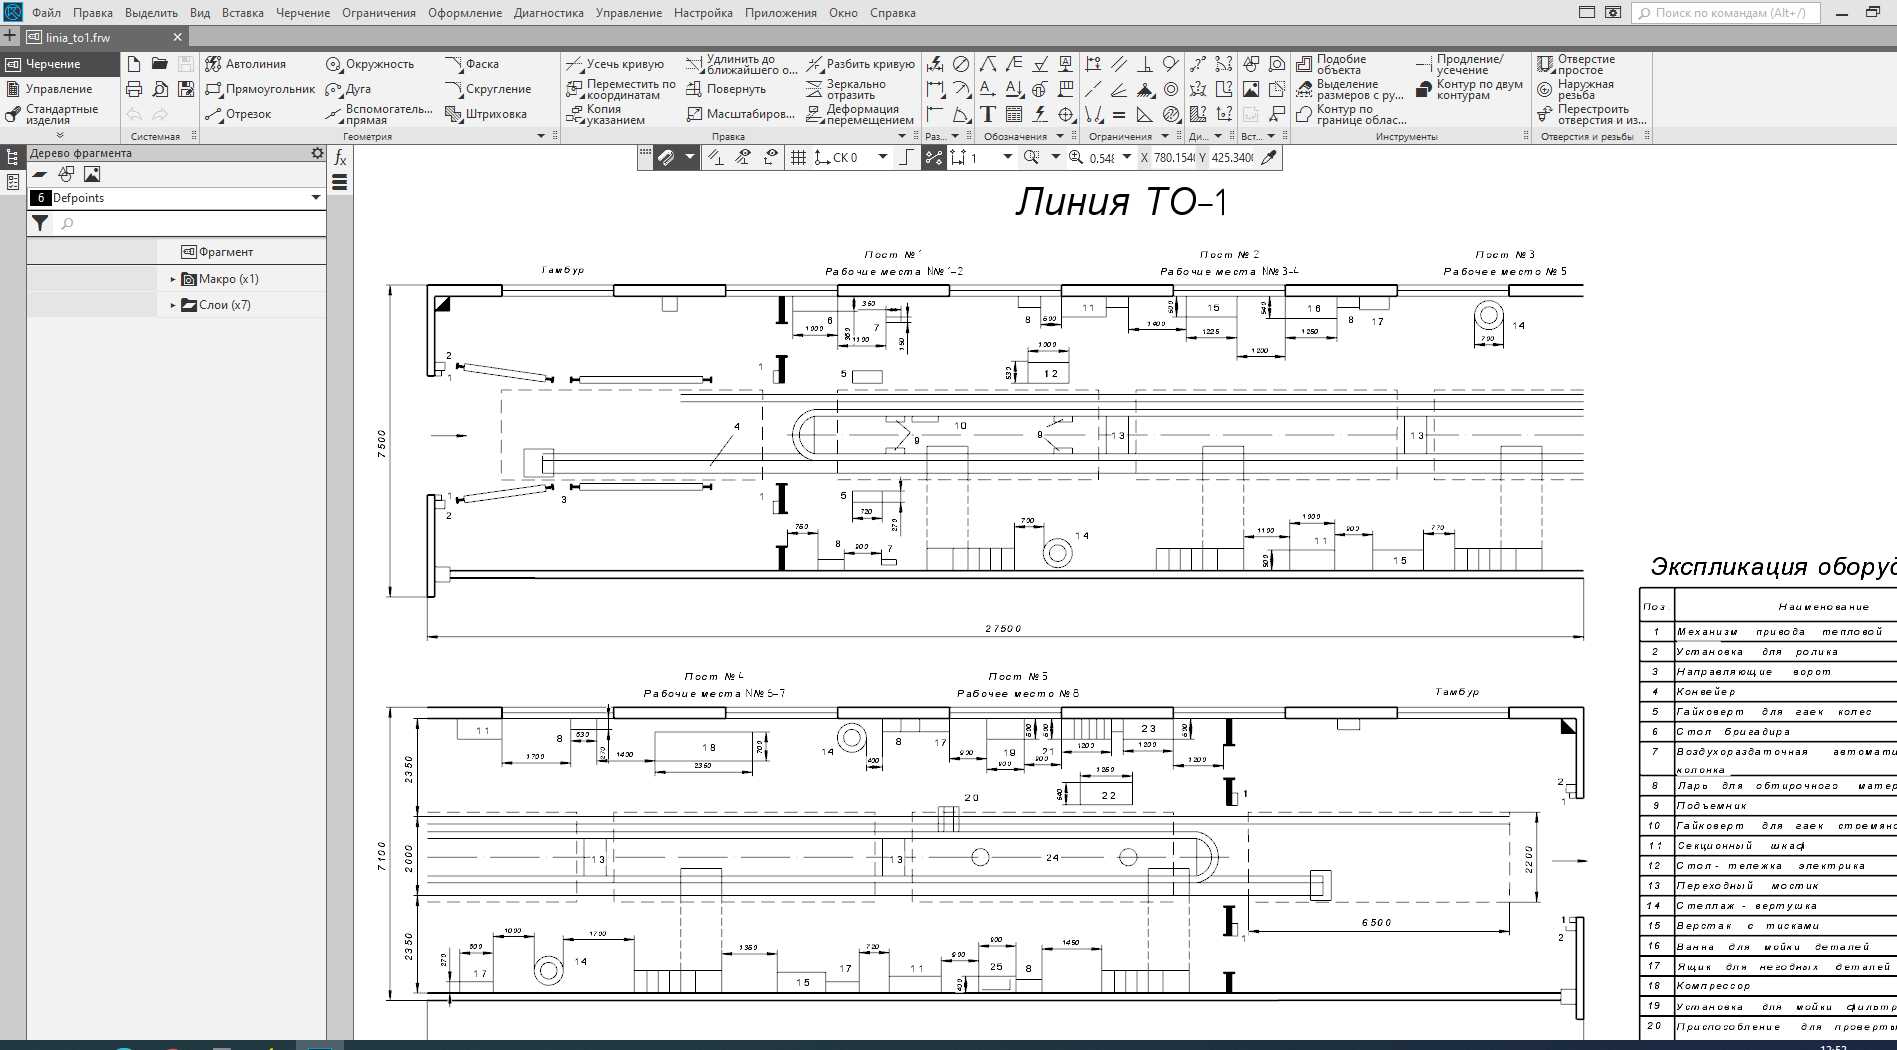Open the Диагностика menu
Image resolution: width=1897 pixels, height=1050 pixels.
click(548, 13)
